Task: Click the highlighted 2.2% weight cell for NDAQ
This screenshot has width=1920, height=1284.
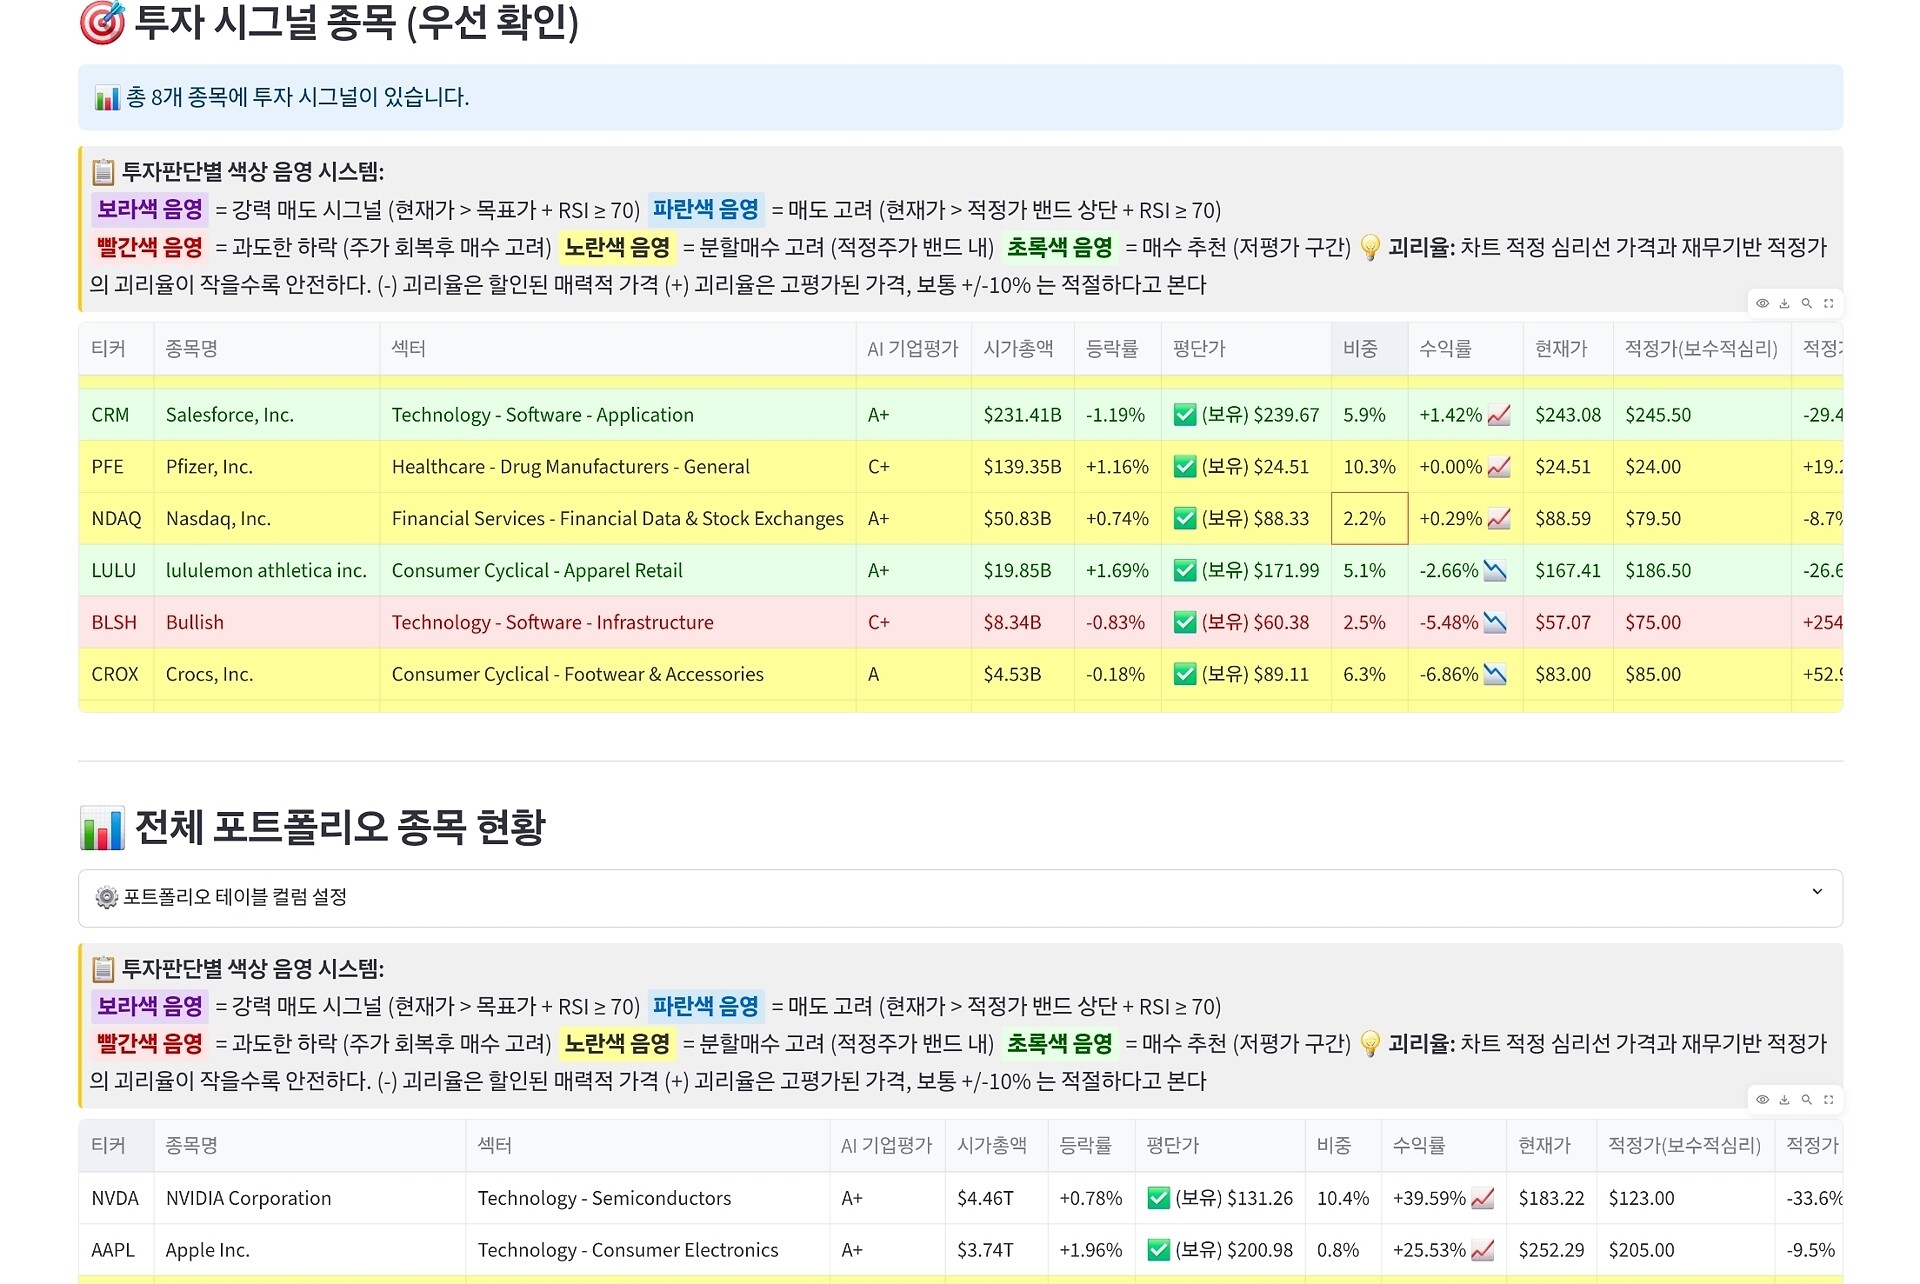Action: [1368, 518]
